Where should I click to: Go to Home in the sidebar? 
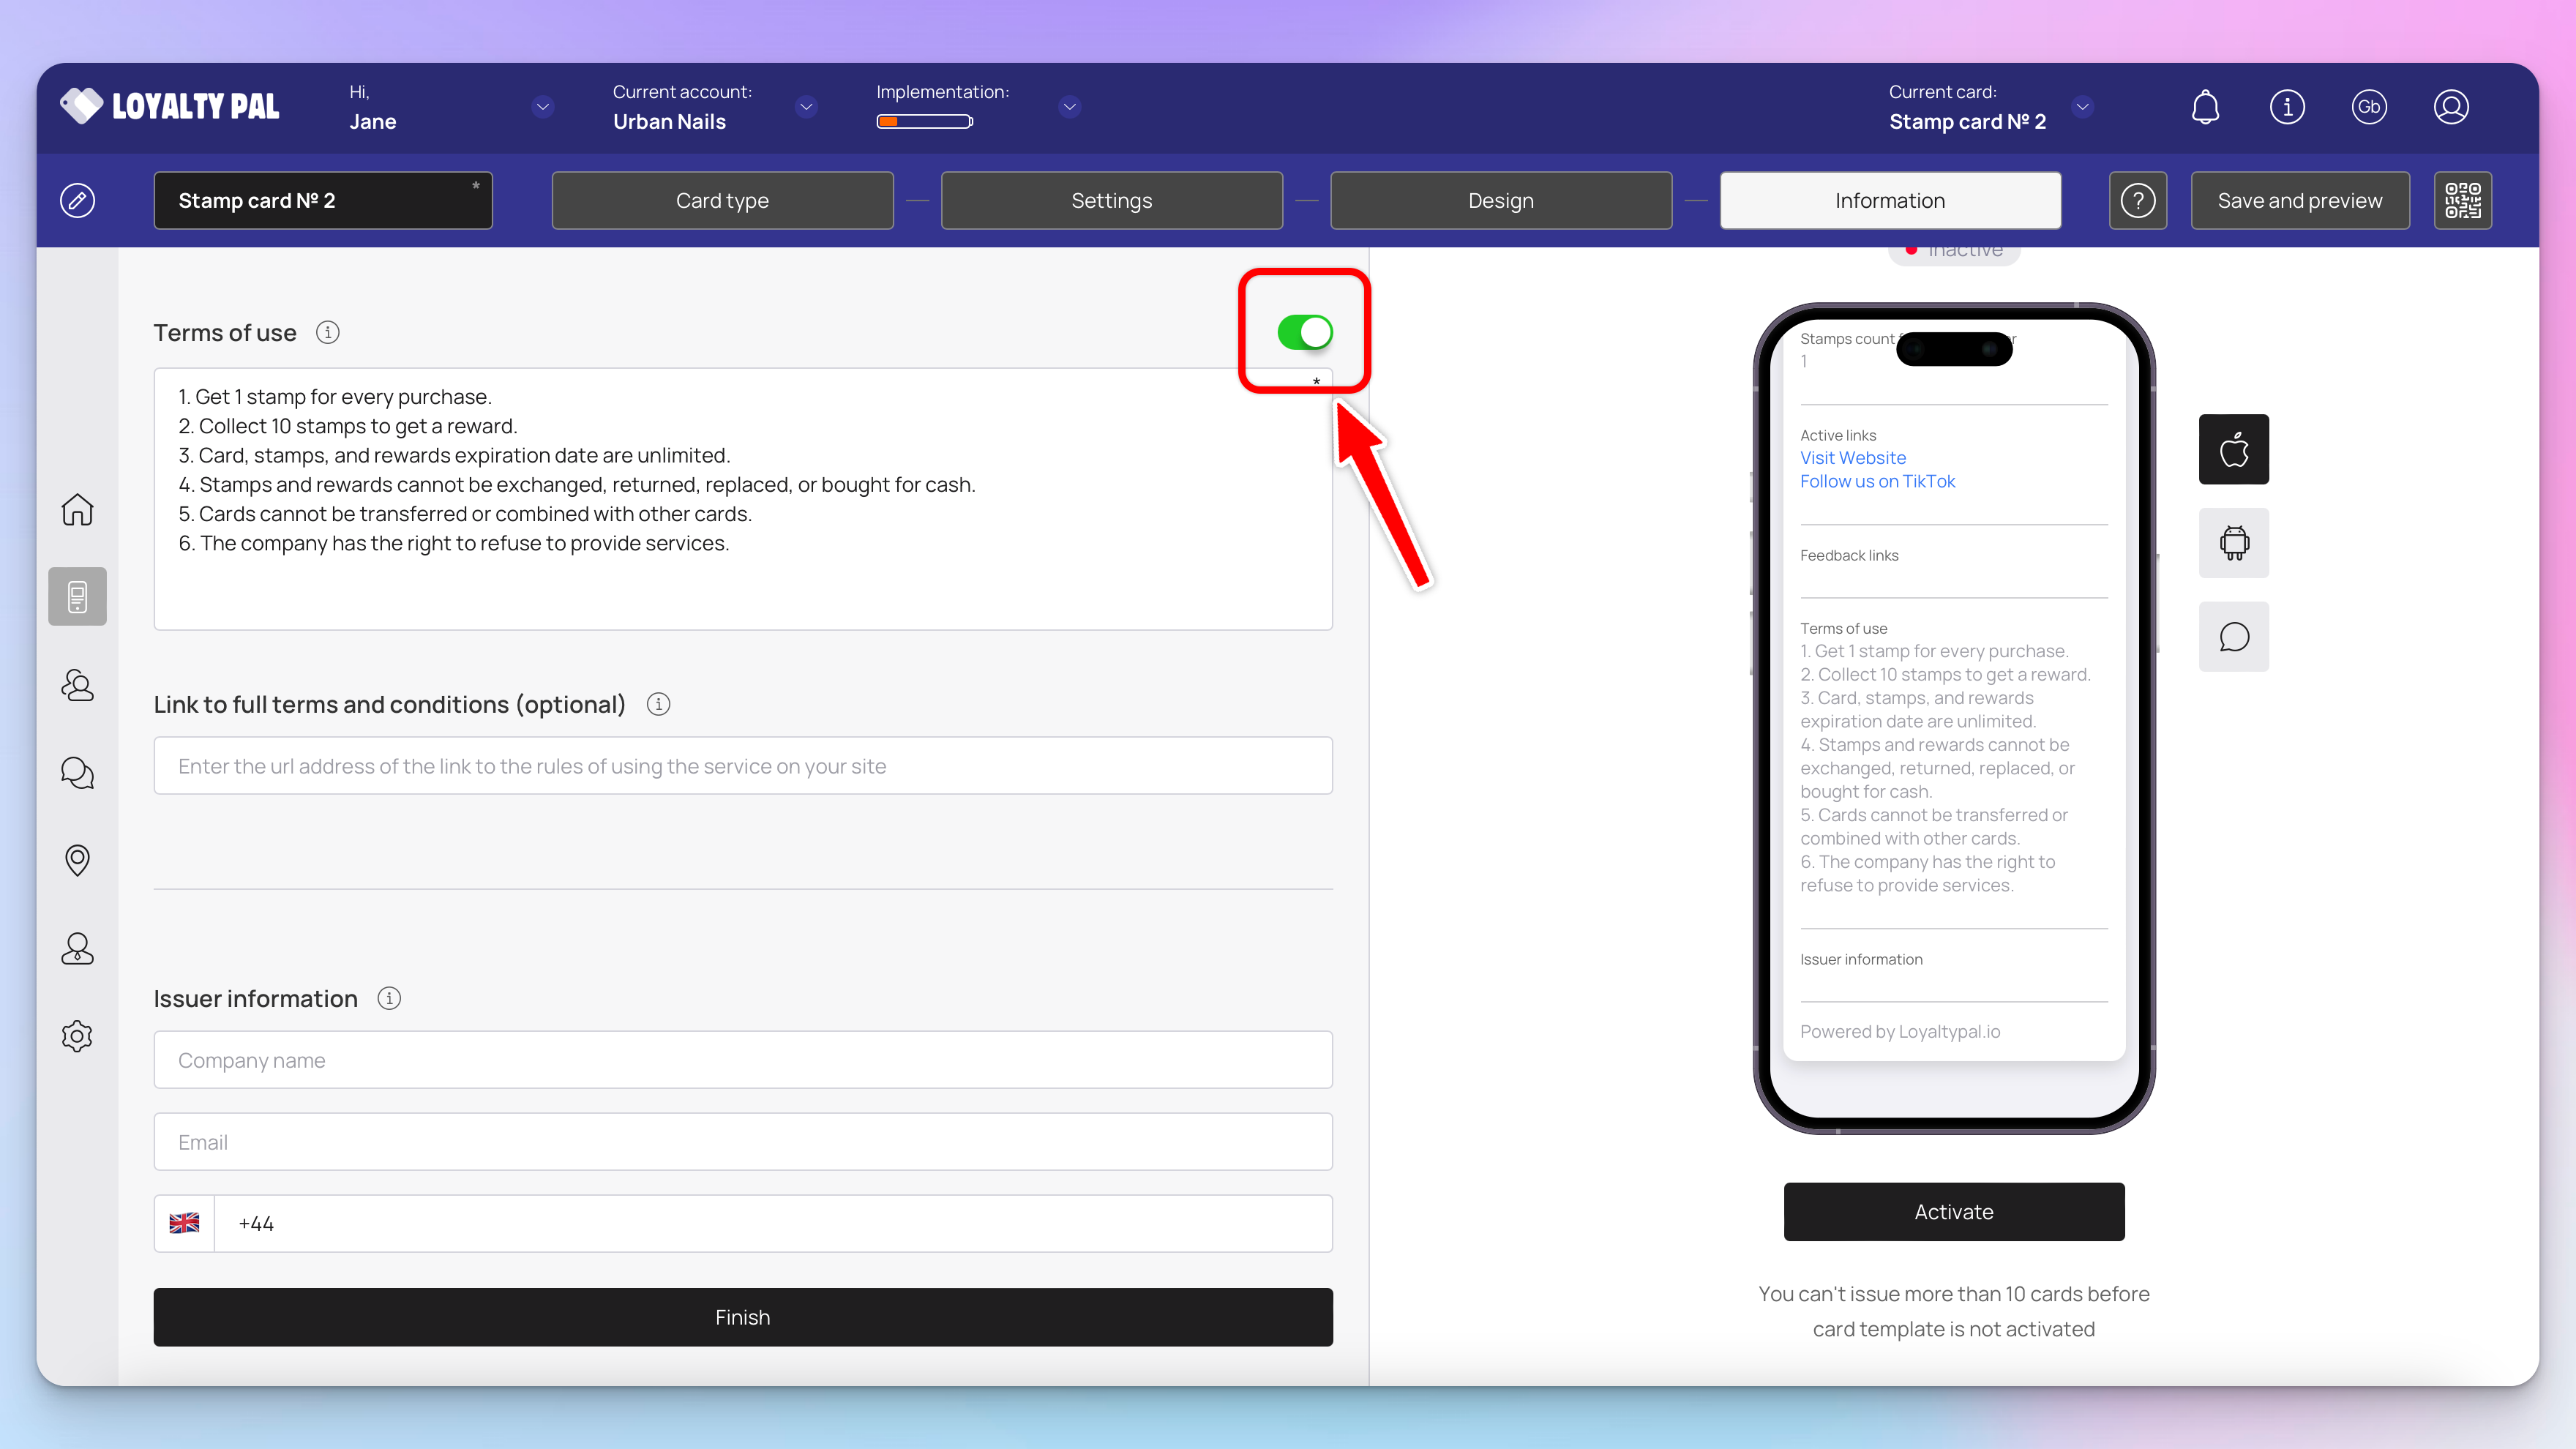click(77, 510)
